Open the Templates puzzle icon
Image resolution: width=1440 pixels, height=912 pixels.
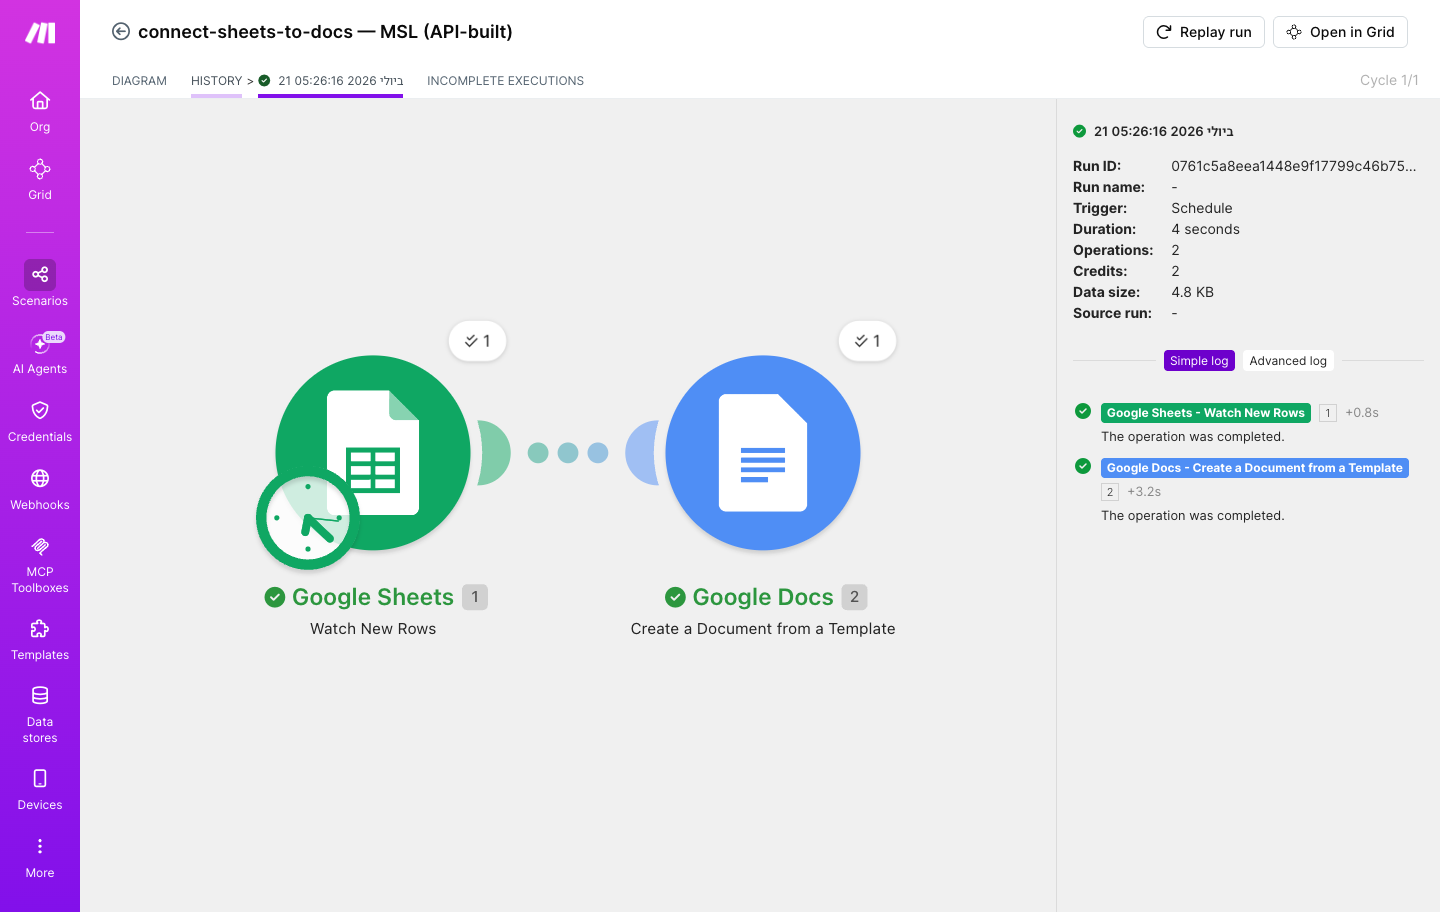[40, 629]
